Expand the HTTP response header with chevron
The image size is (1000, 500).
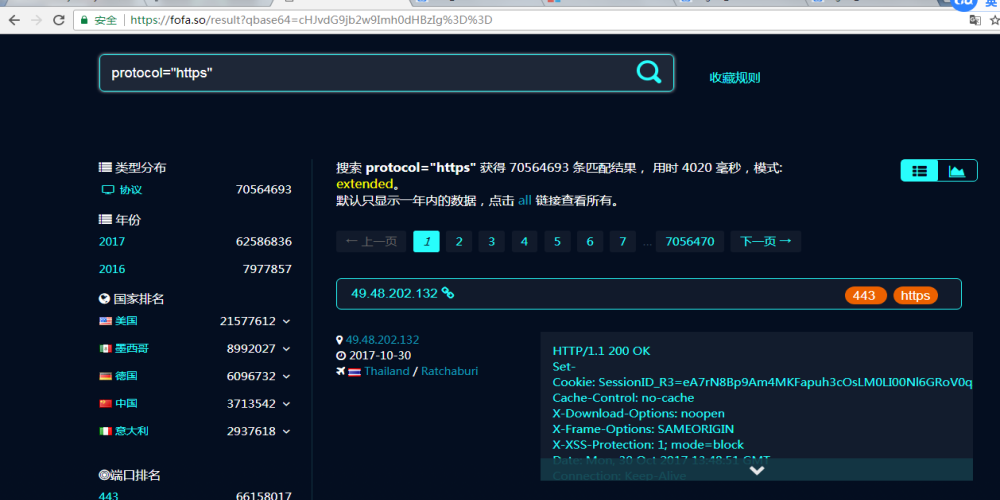click(756, 470)
